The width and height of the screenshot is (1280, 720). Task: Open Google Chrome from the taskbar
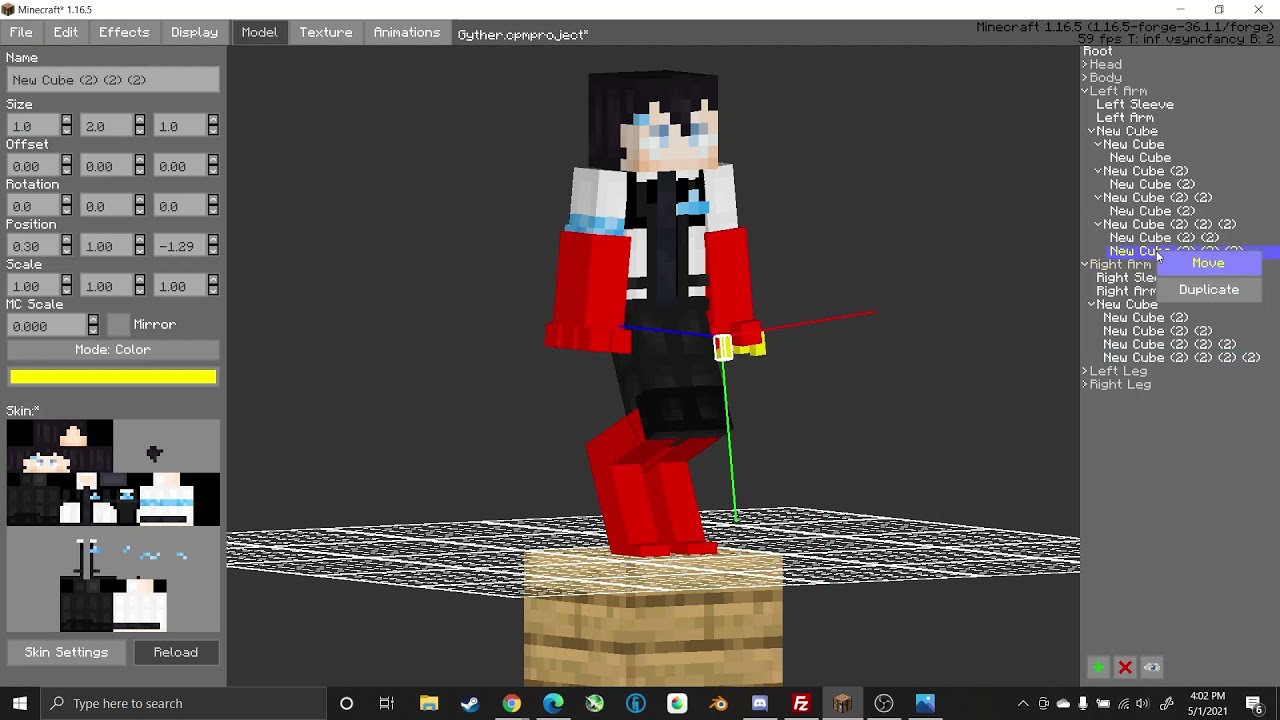click(x=511, y=703)
